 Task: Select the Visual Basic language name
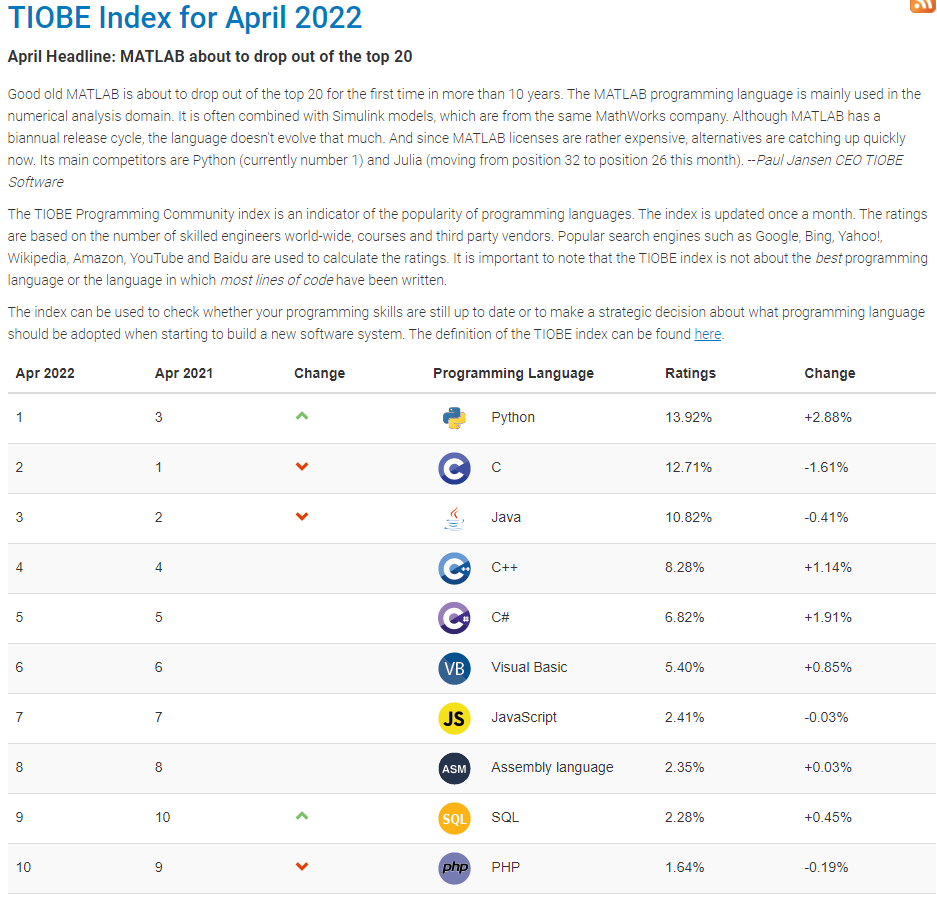click(x=529, y=667)
